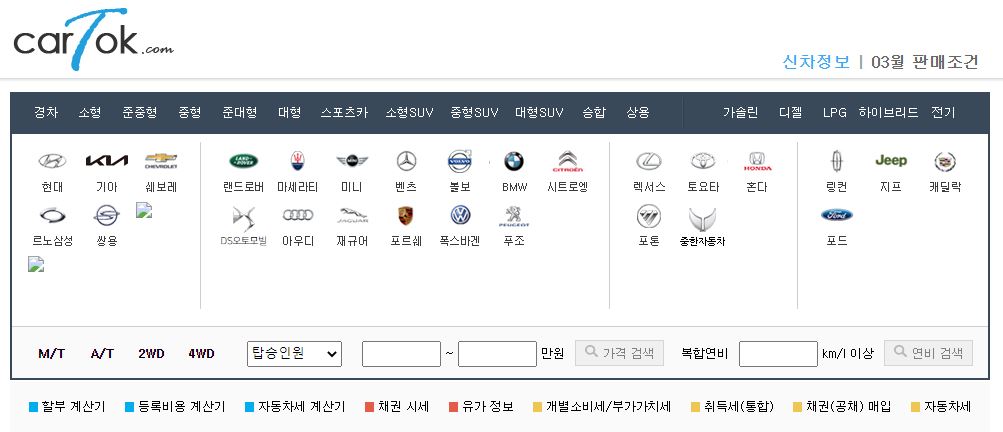
Task: Click the 연비 검색 fuel economy search button
Action: coord(928,353)
